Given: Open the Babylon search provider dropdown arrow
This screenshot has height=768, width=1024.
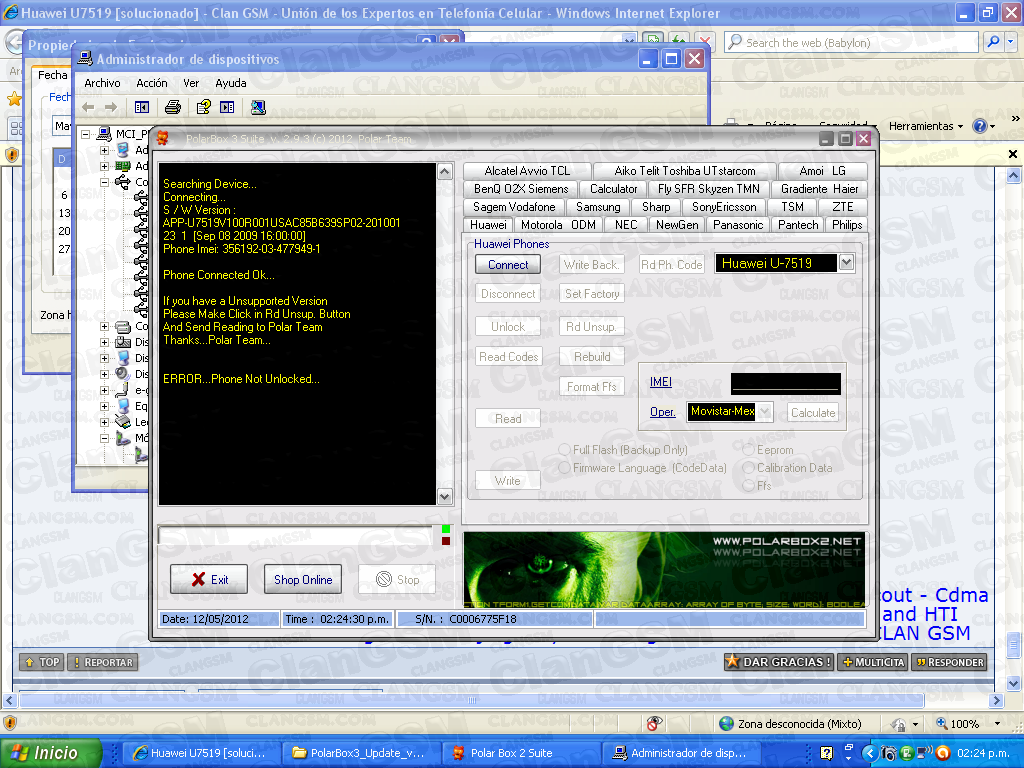Looking at the screenshot, I should coord(1011,42).
